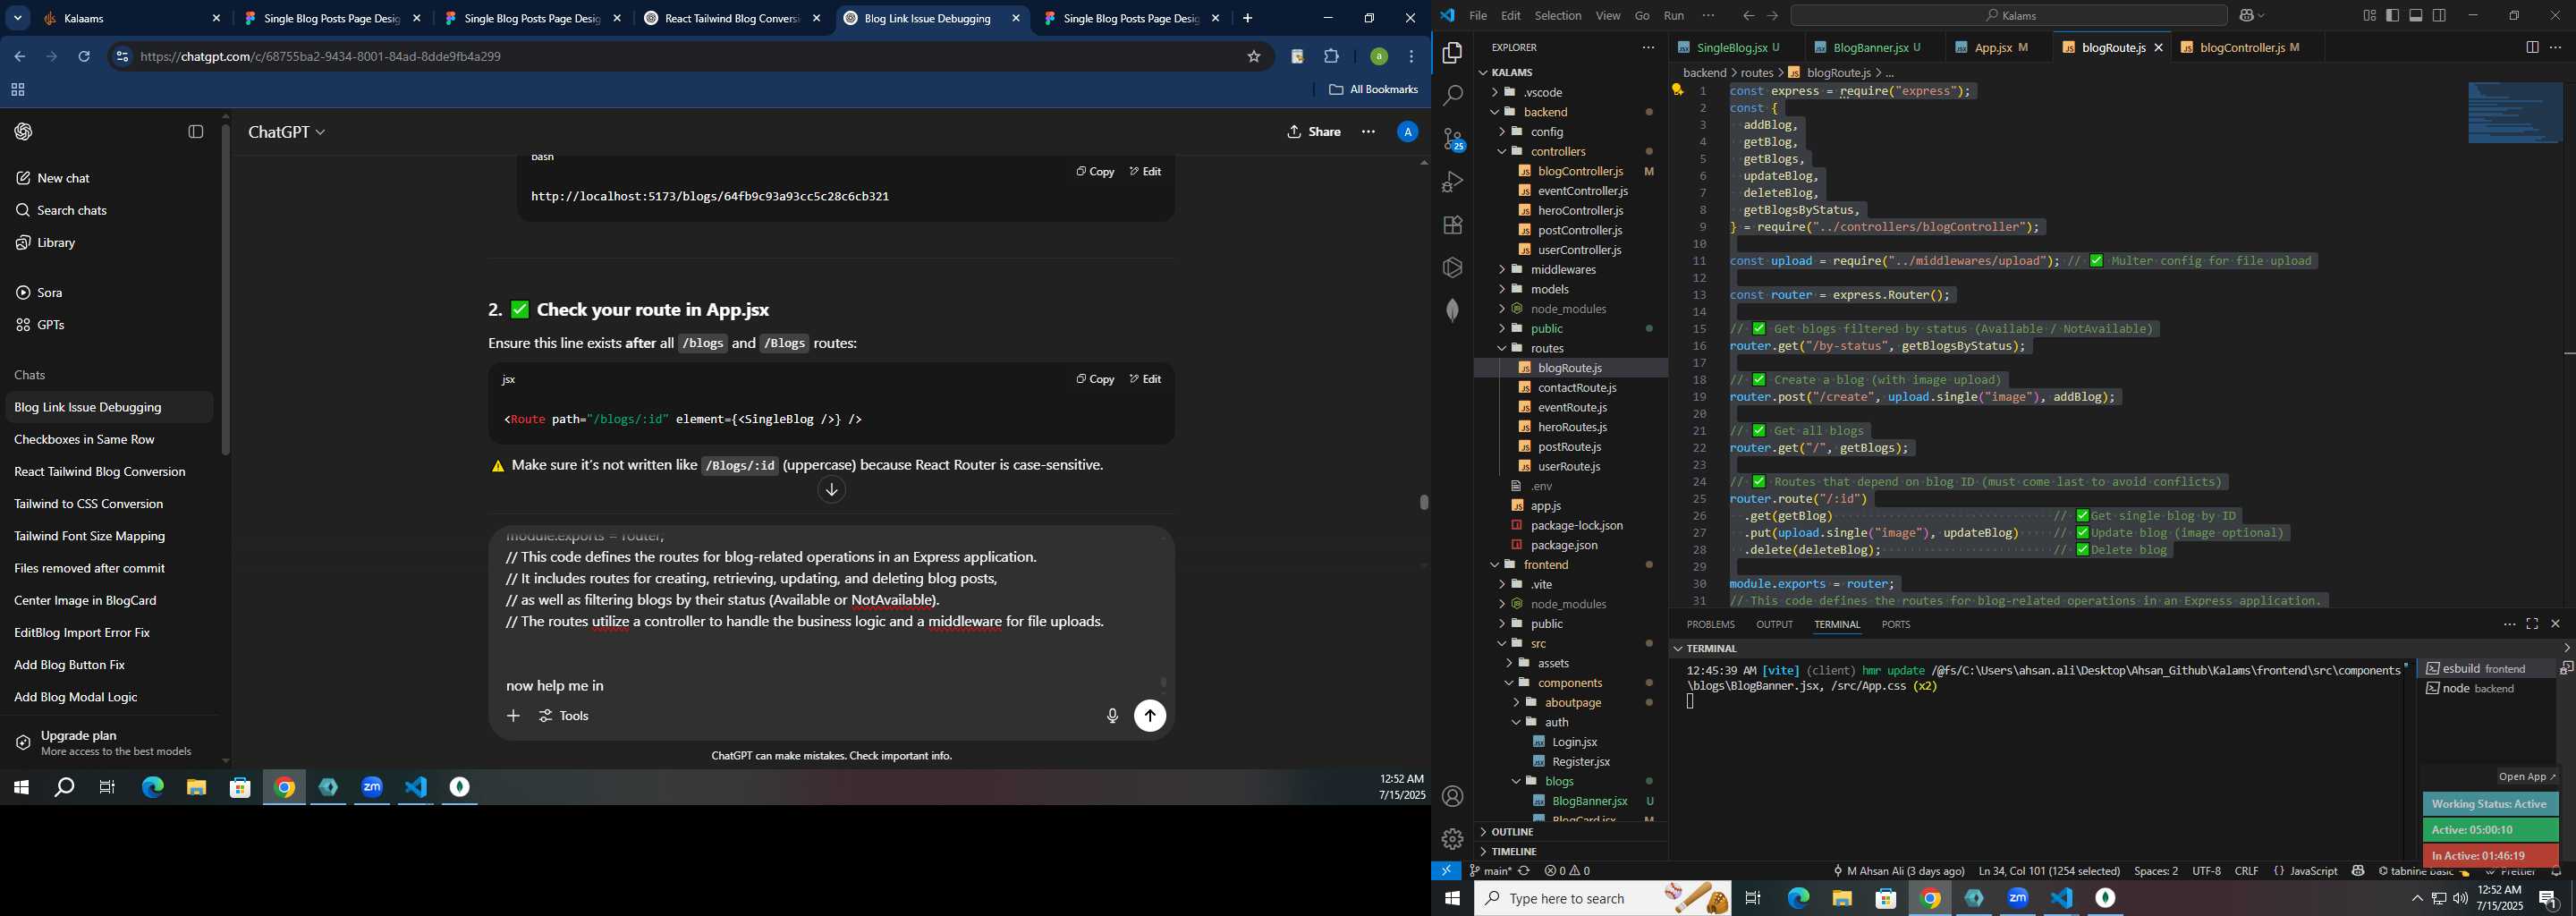
Task: Open the PROBLEMS panel tab
Action: [x=1710, y=624]
